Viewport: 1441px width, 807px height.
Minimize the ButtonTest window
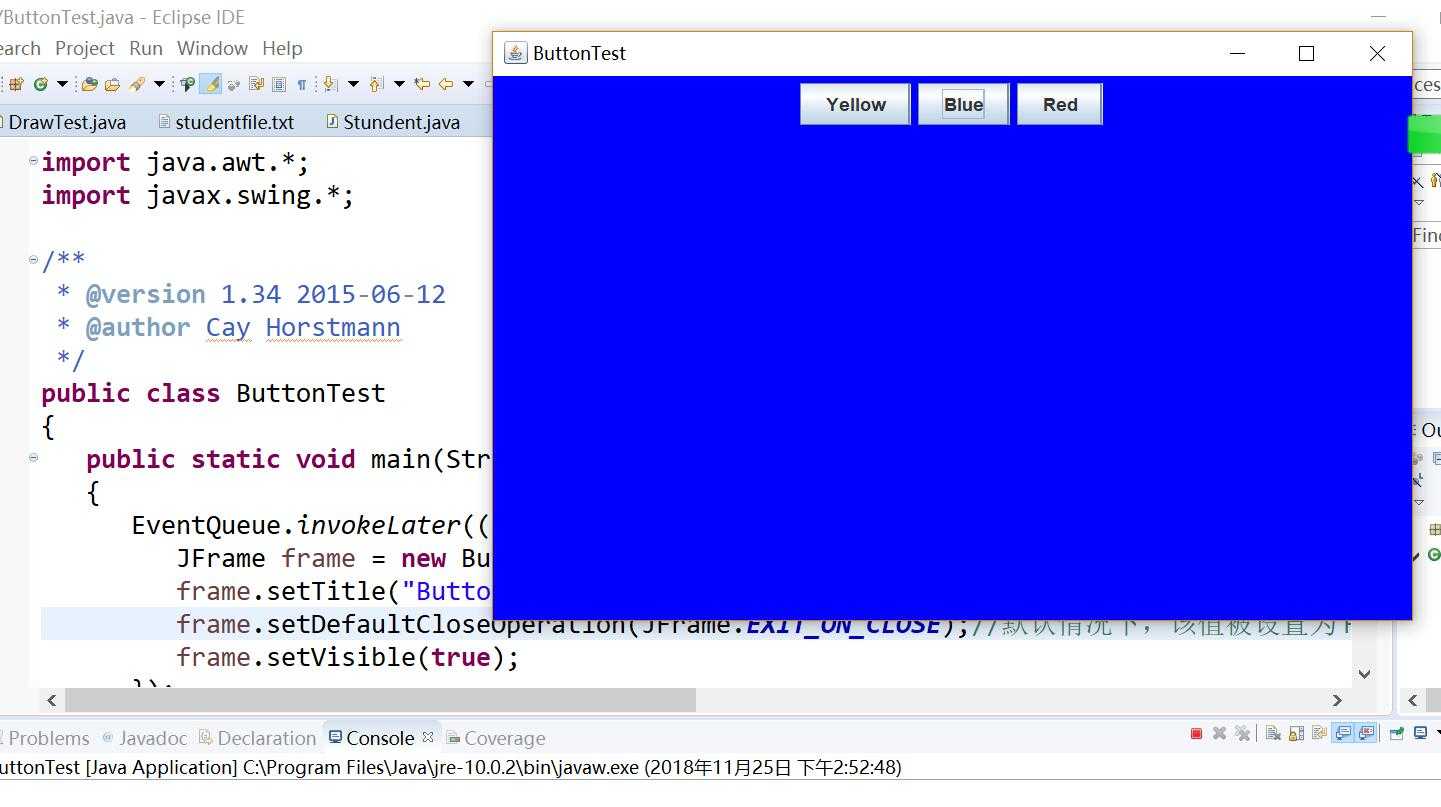pyautogui.click(x=1237, y=53)
